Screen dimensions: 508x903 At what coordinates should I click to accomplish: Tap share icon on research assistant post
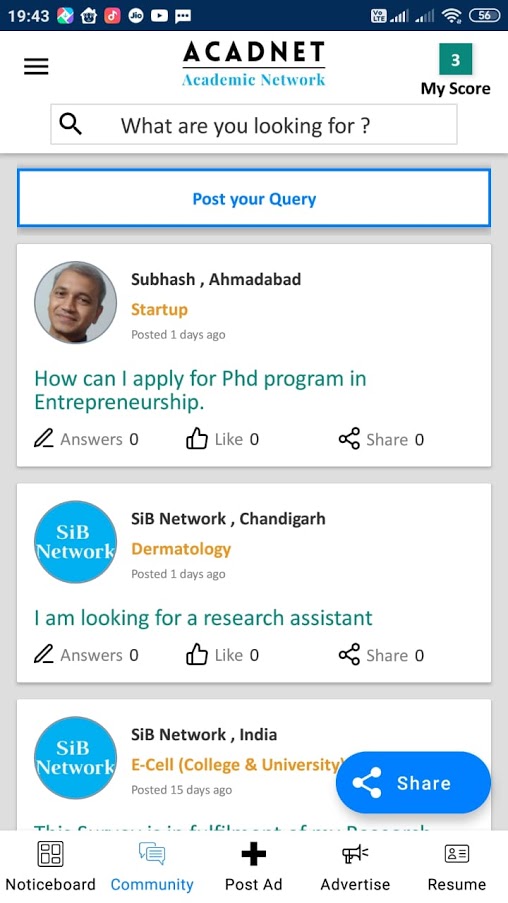click(x=349, y=655)
